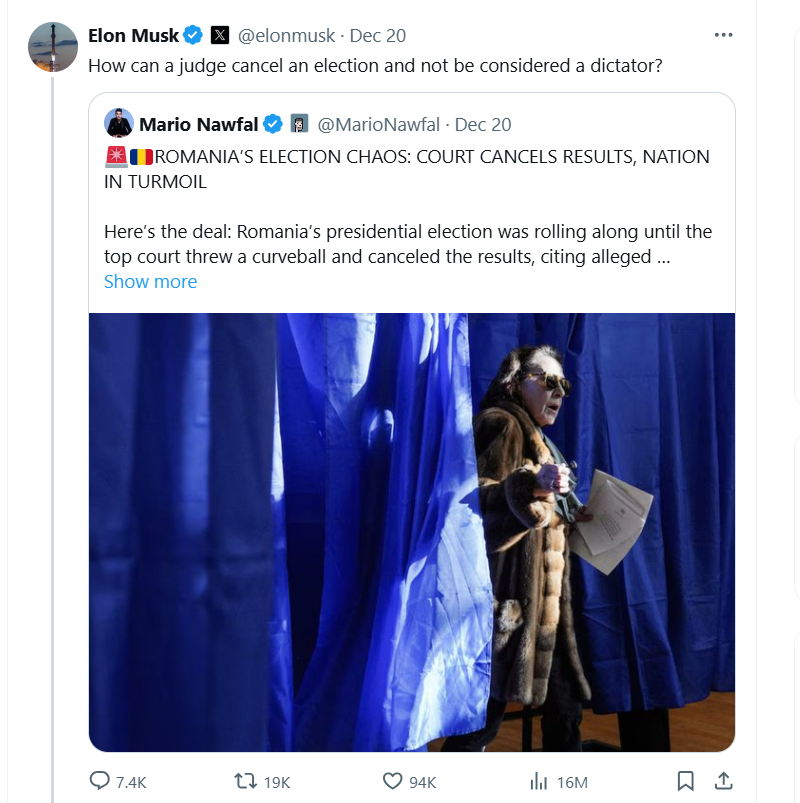This screenshot has height=803, width=800.
Task: Click the X affiliation badge icon
Action: point(220,35)
